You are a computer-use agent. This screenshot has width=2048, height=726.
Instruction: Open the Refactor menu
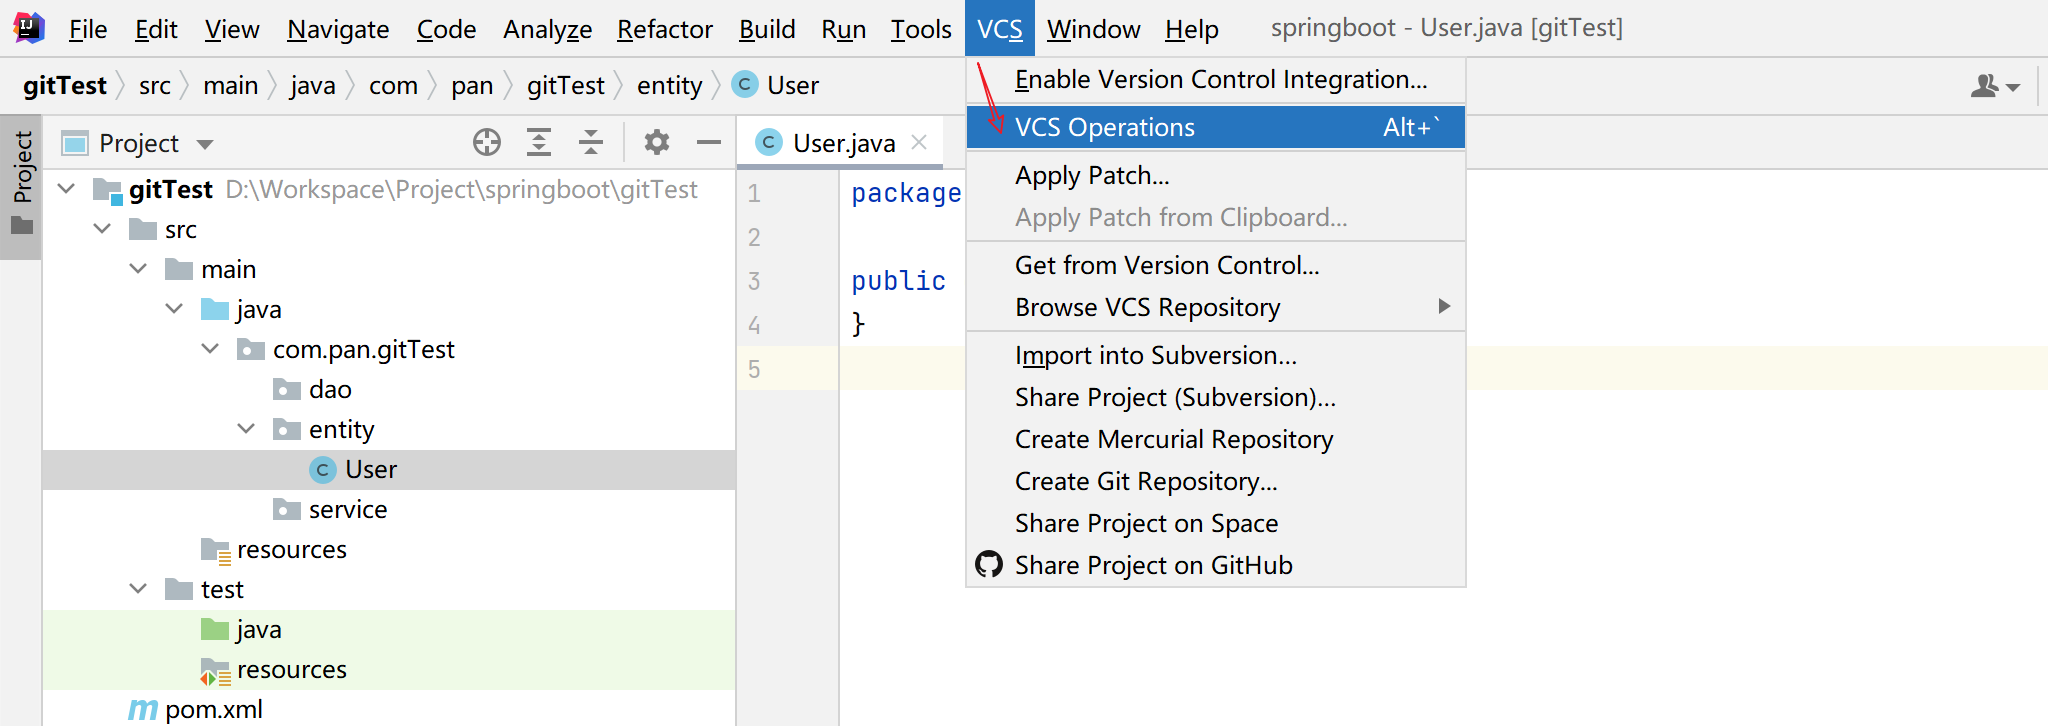click(x=664, y=29)
